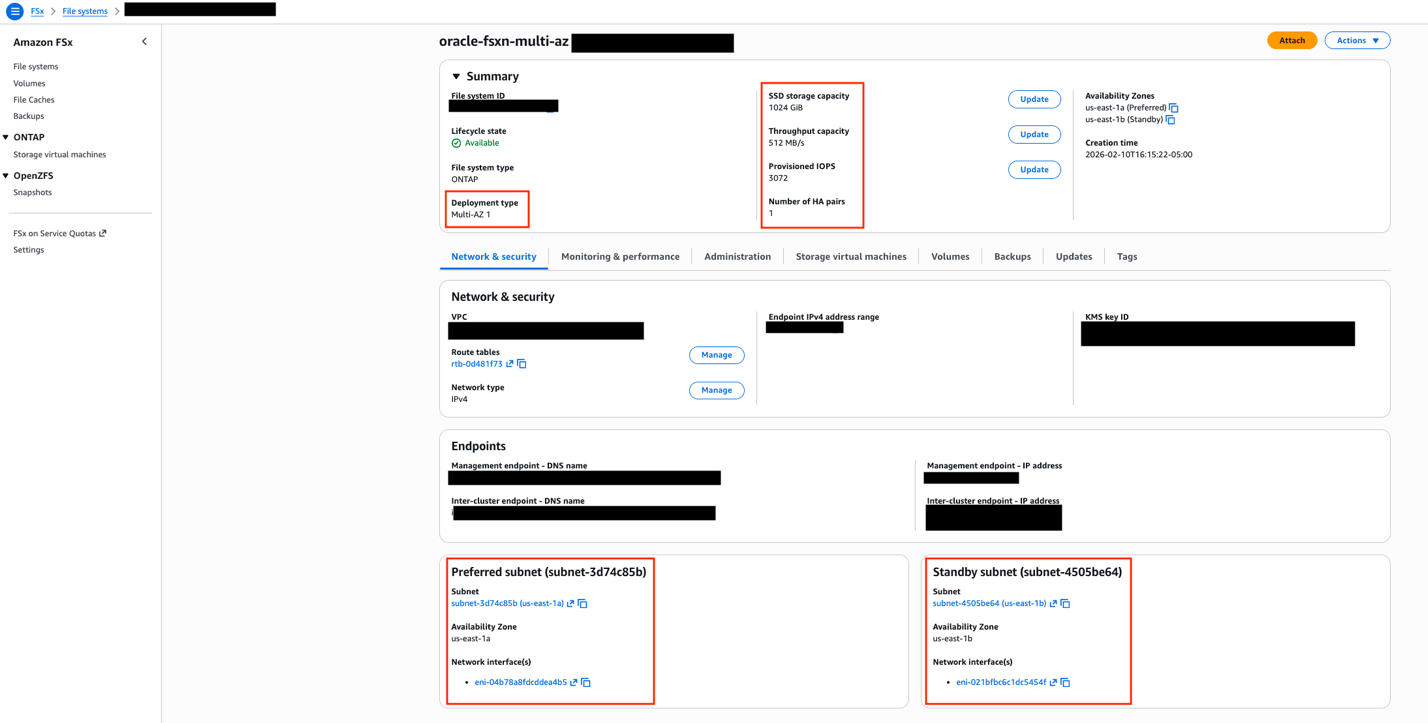The height and width of the screenshot is (723, 1428).
Task: Select the 1024 GiB storage value
Action: [786, 108]
